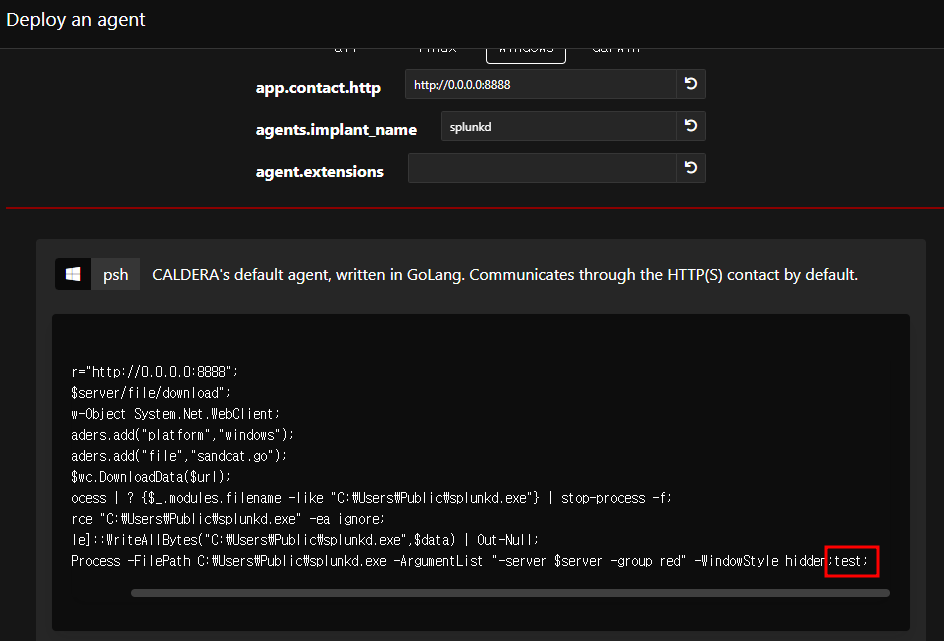Click the agents.implant_name label
This screenshot has height=641, width=944.
coord(337,130)
